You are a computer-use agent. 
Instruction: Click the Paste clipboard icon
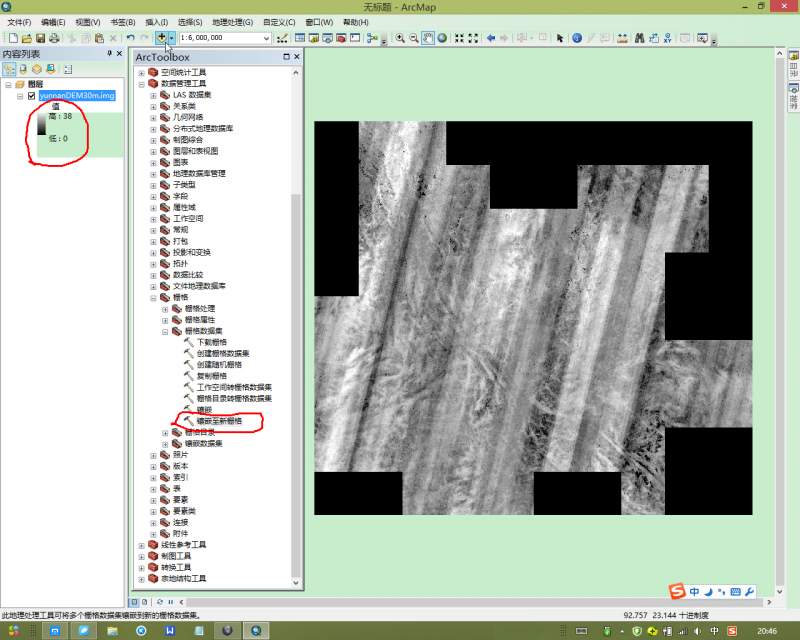click(99, 38)
